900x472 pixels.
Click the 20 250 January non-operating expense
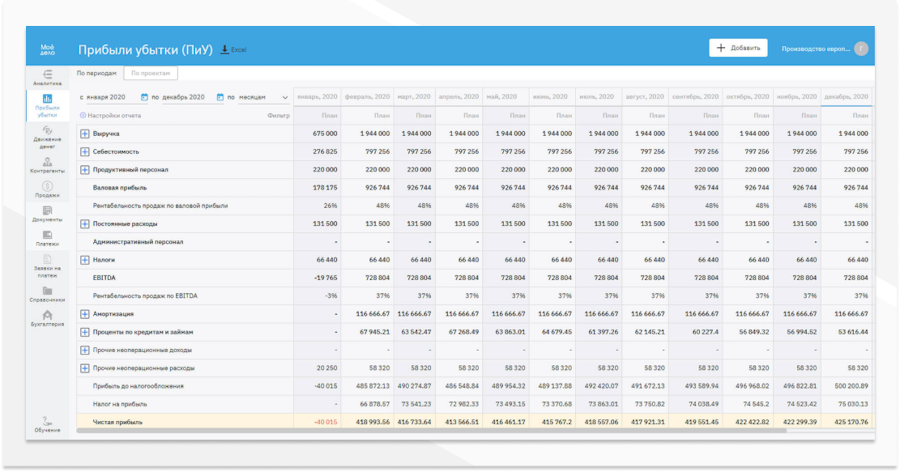tap(327, 368)
